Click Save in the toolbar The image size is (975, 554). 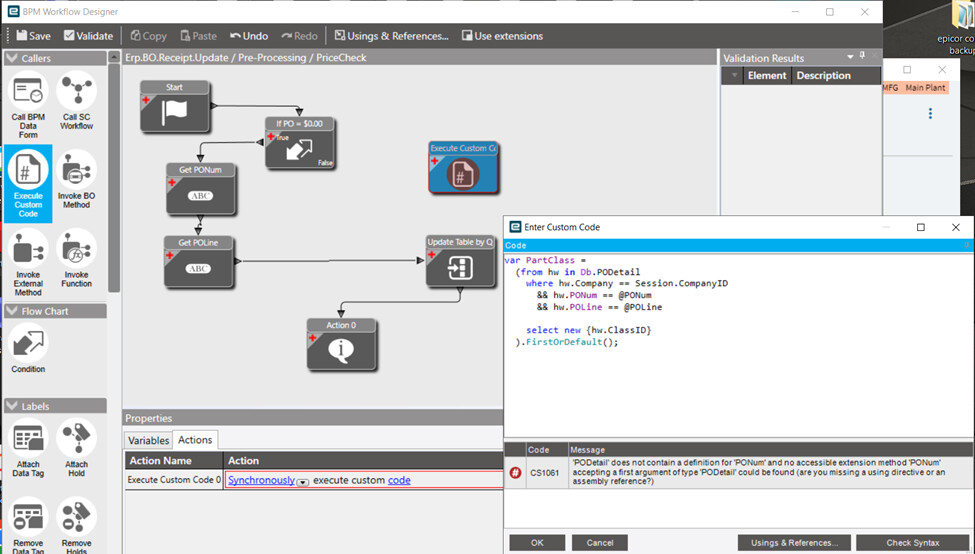point(34,36)
